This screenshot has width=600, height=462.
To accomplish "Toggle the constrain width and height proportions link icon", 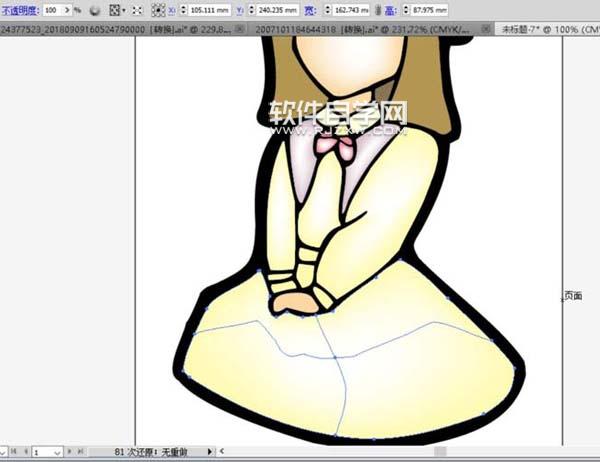I will (x=378, y=10).
